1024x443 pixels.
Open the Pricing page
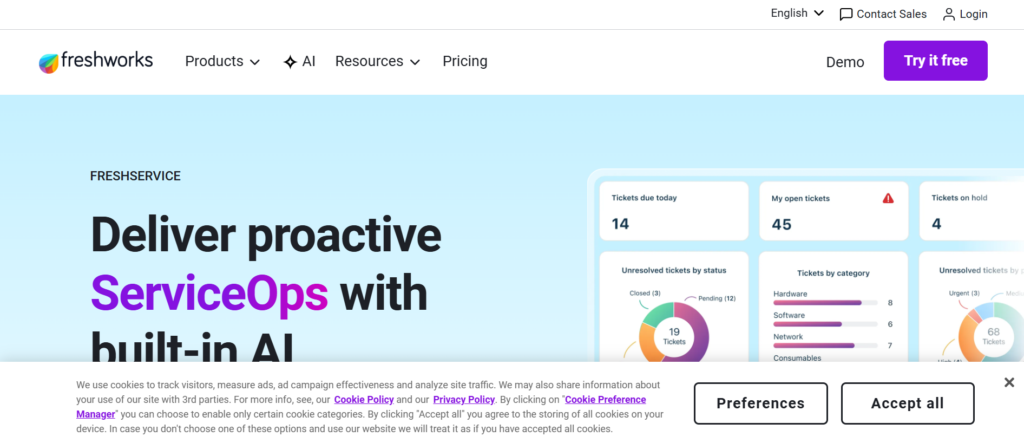pyautogui.click(x=465, y=62)
